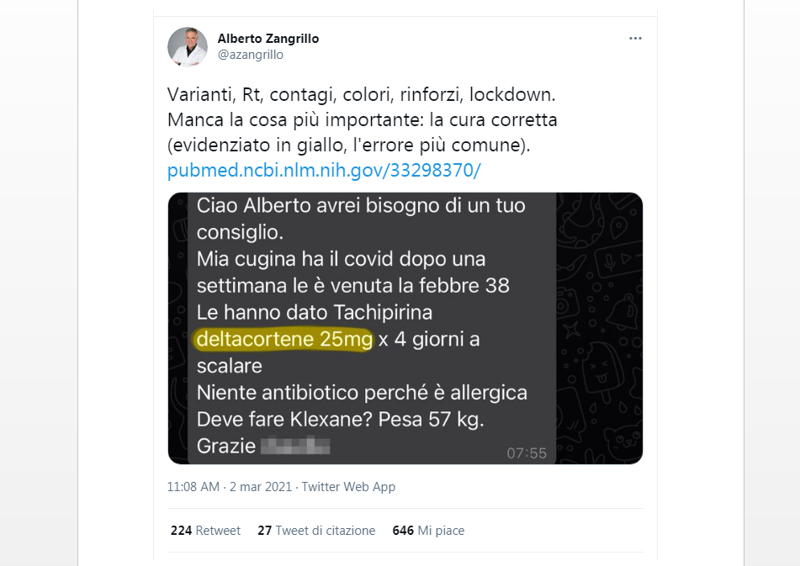Open the attached WhatsApp message image
The height and width of the screenshot is (566, 800).
click(x=405, y=328)
